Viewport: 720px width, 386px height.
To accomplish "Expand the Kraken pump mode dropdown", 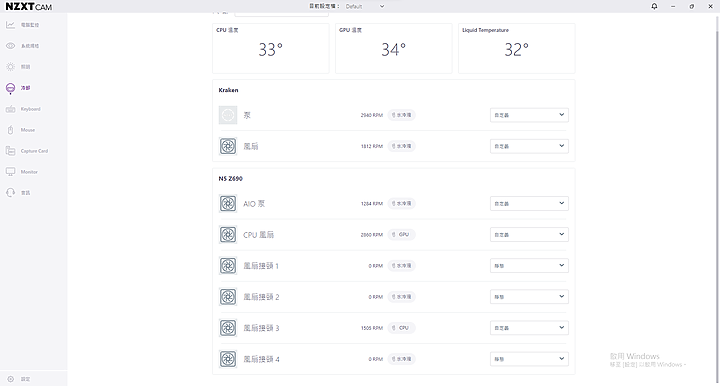I will pyautogui.click(x=529, y=115).
